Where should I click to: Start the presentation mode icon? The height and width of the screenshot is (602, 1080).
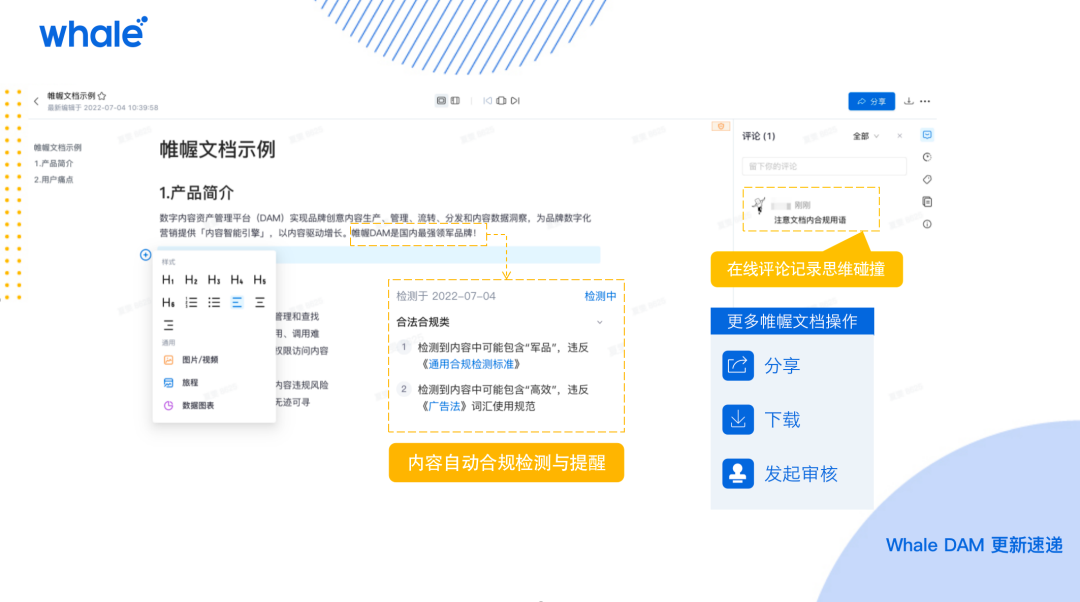(501, 101)
